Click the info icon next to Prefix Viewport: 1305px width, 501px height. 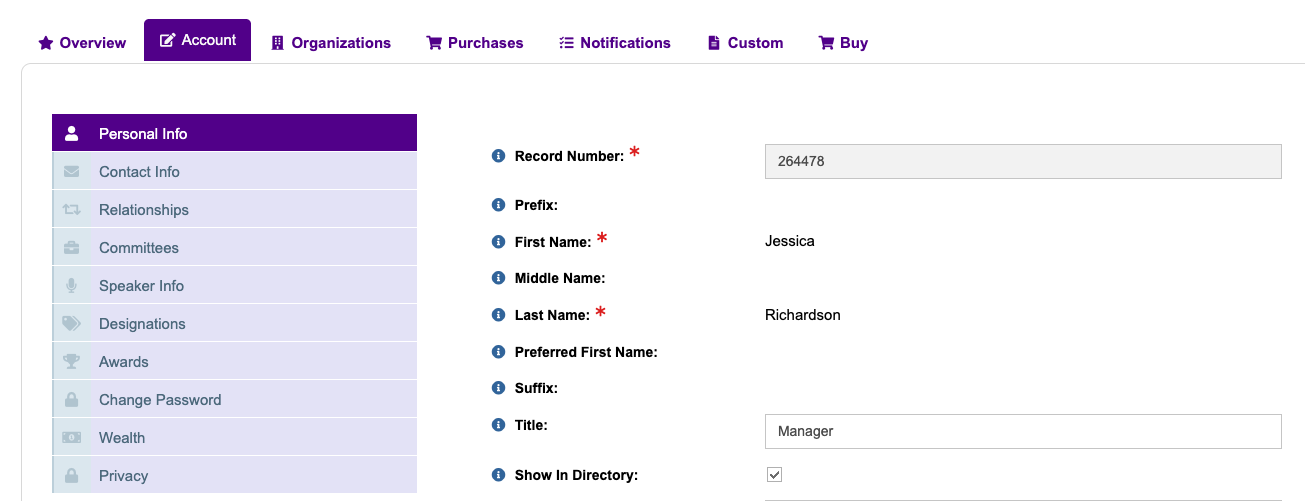(x=498, y=205)
